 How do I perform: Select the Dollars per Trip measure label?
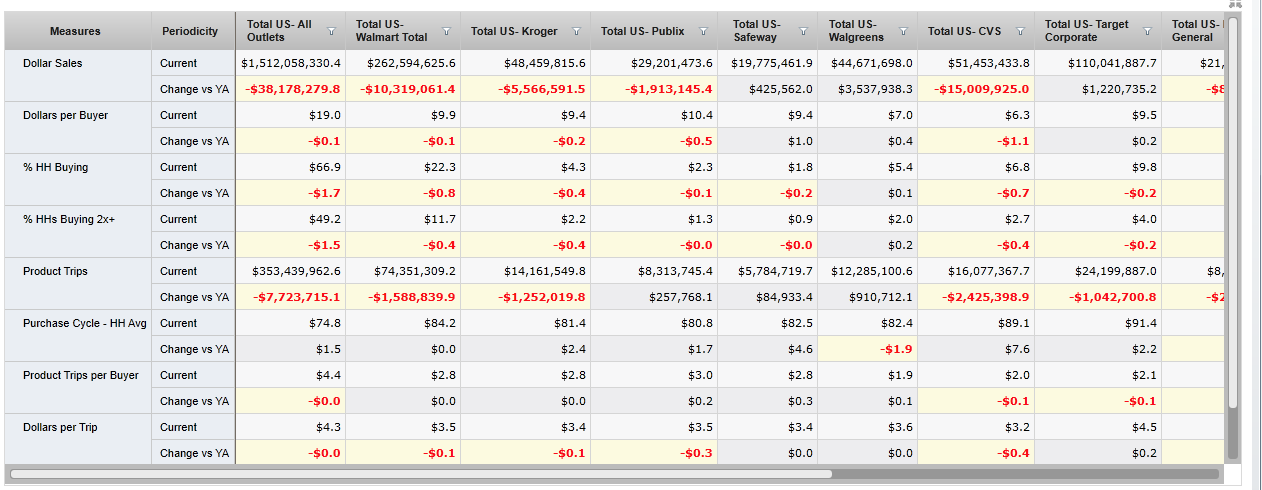point(60,427)
